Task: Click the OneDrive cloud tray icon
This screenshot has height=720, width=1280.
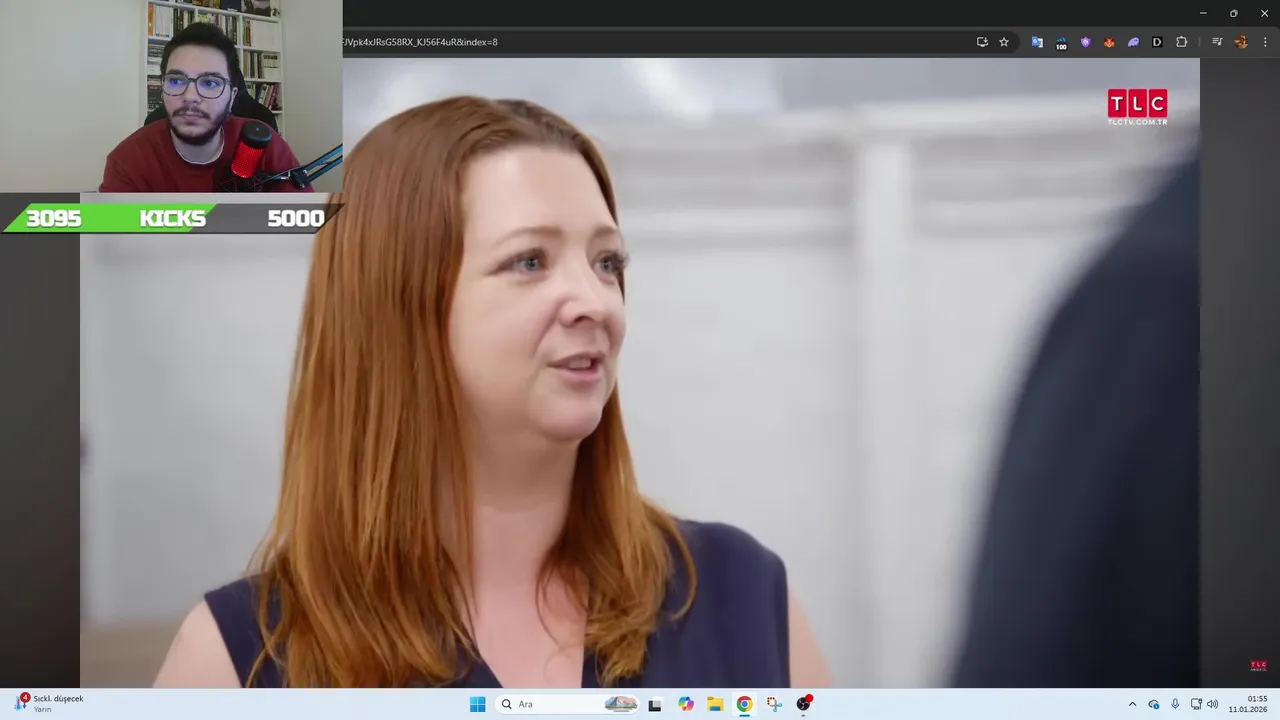Action: [x=1154, y=704]
